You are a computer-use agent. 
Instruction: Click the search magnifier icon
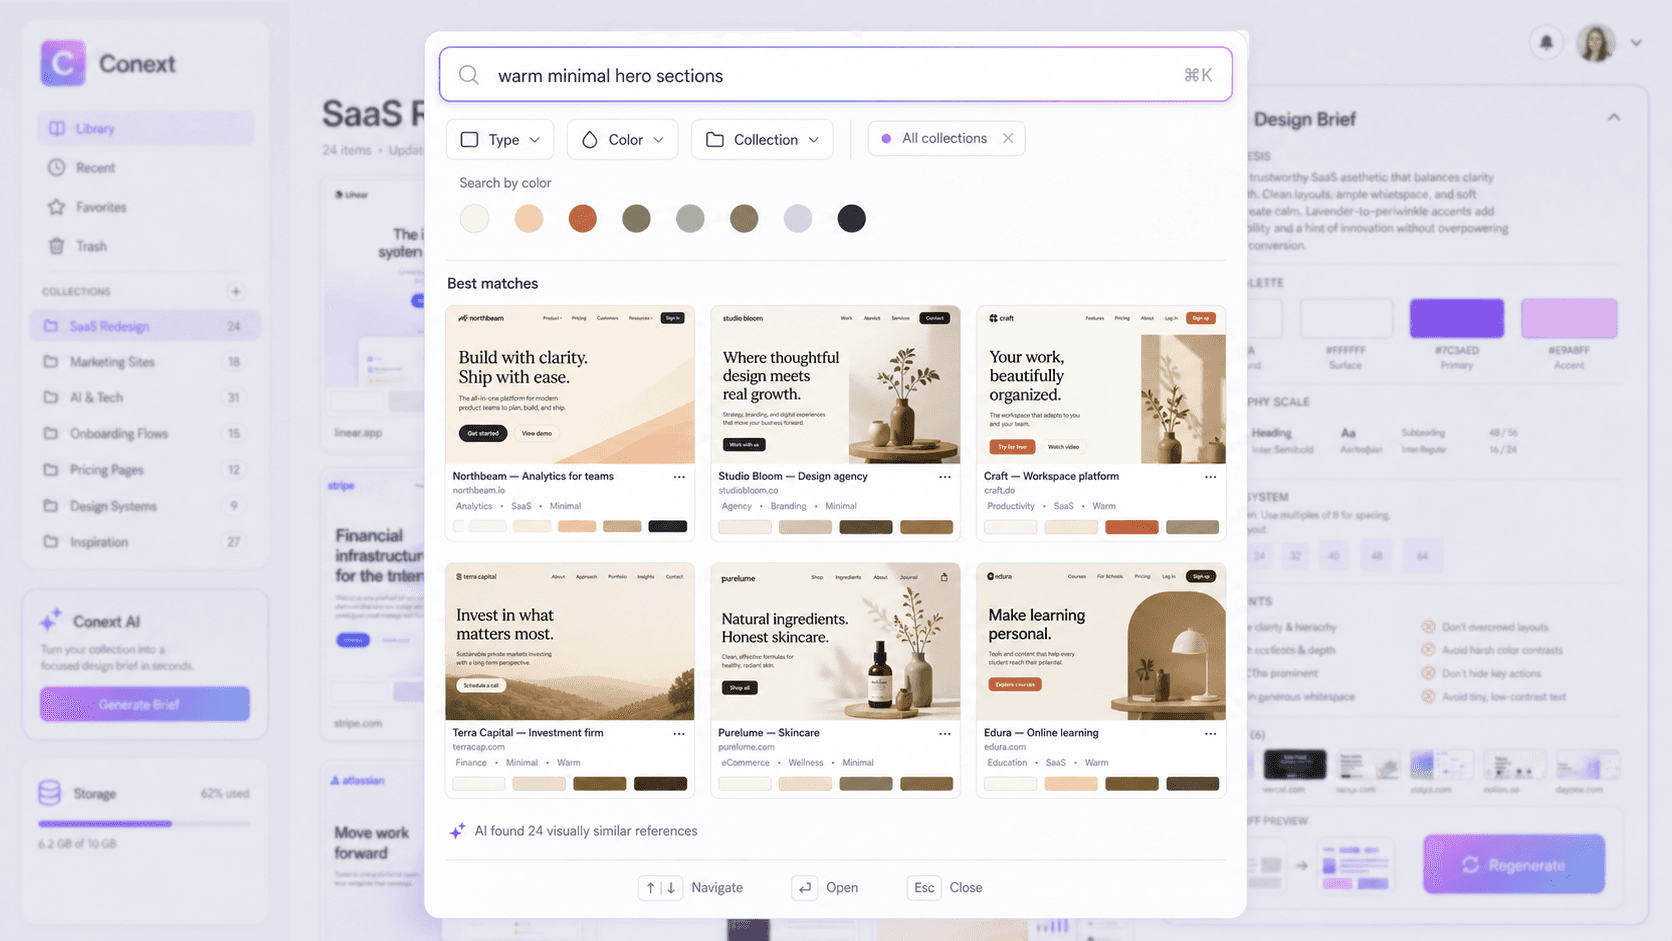(x=468, y=75)
